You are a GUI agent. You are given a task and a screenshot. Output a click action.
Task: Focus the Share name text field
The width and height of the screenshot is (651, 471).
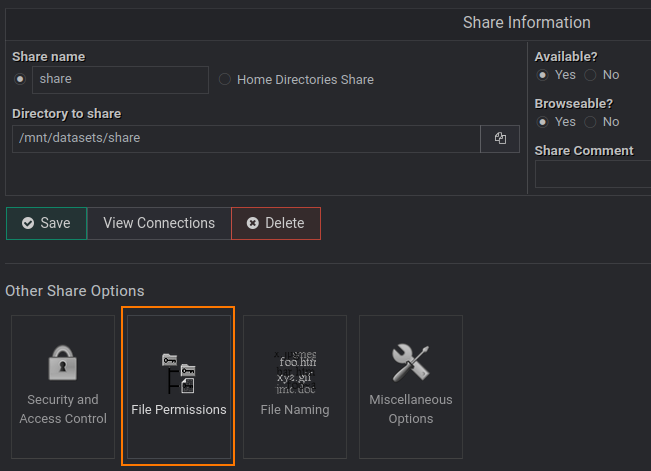point(120,80)
